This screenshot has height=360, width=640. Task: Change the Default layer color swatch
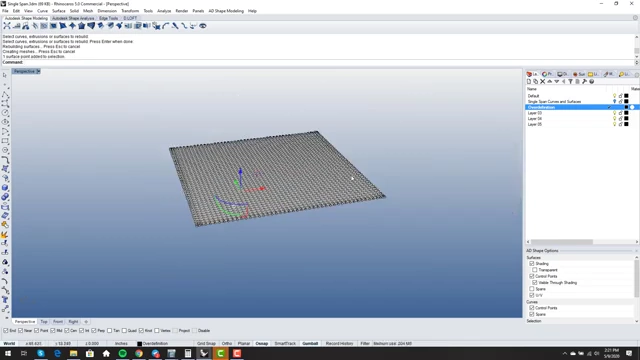[627, 96]
